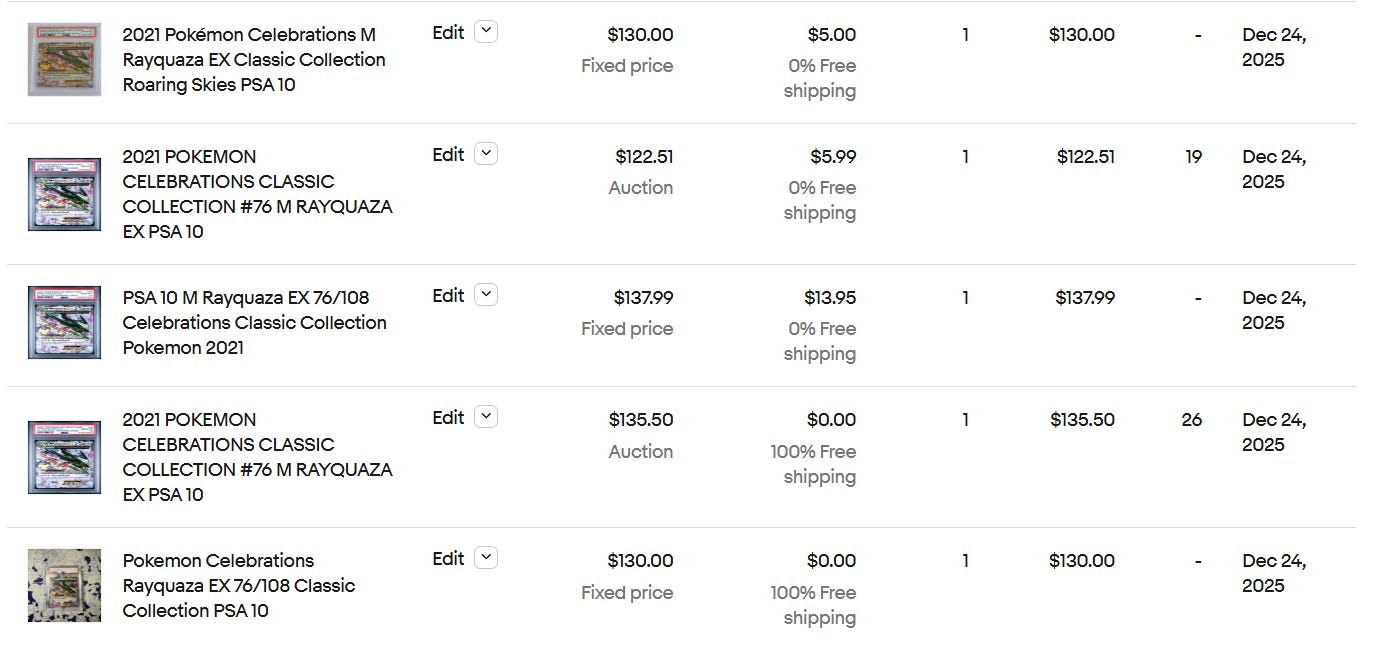Click the $122.51 auction listing thumbnail
This screenshot has height=649, width=1389.
click(64, 194)
